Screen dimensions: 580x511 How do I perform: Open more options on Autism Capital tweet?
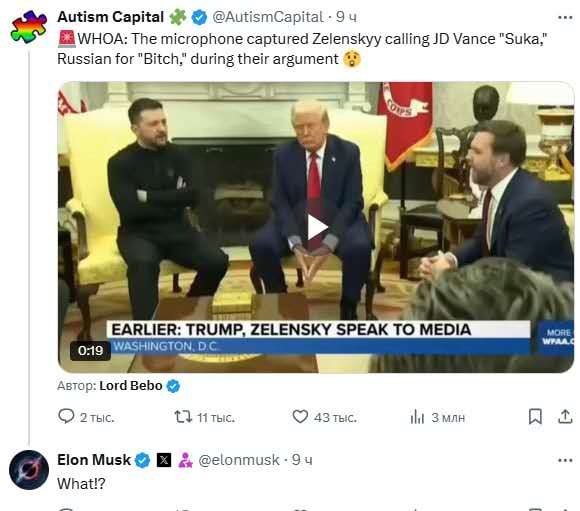tap(565, 17)
